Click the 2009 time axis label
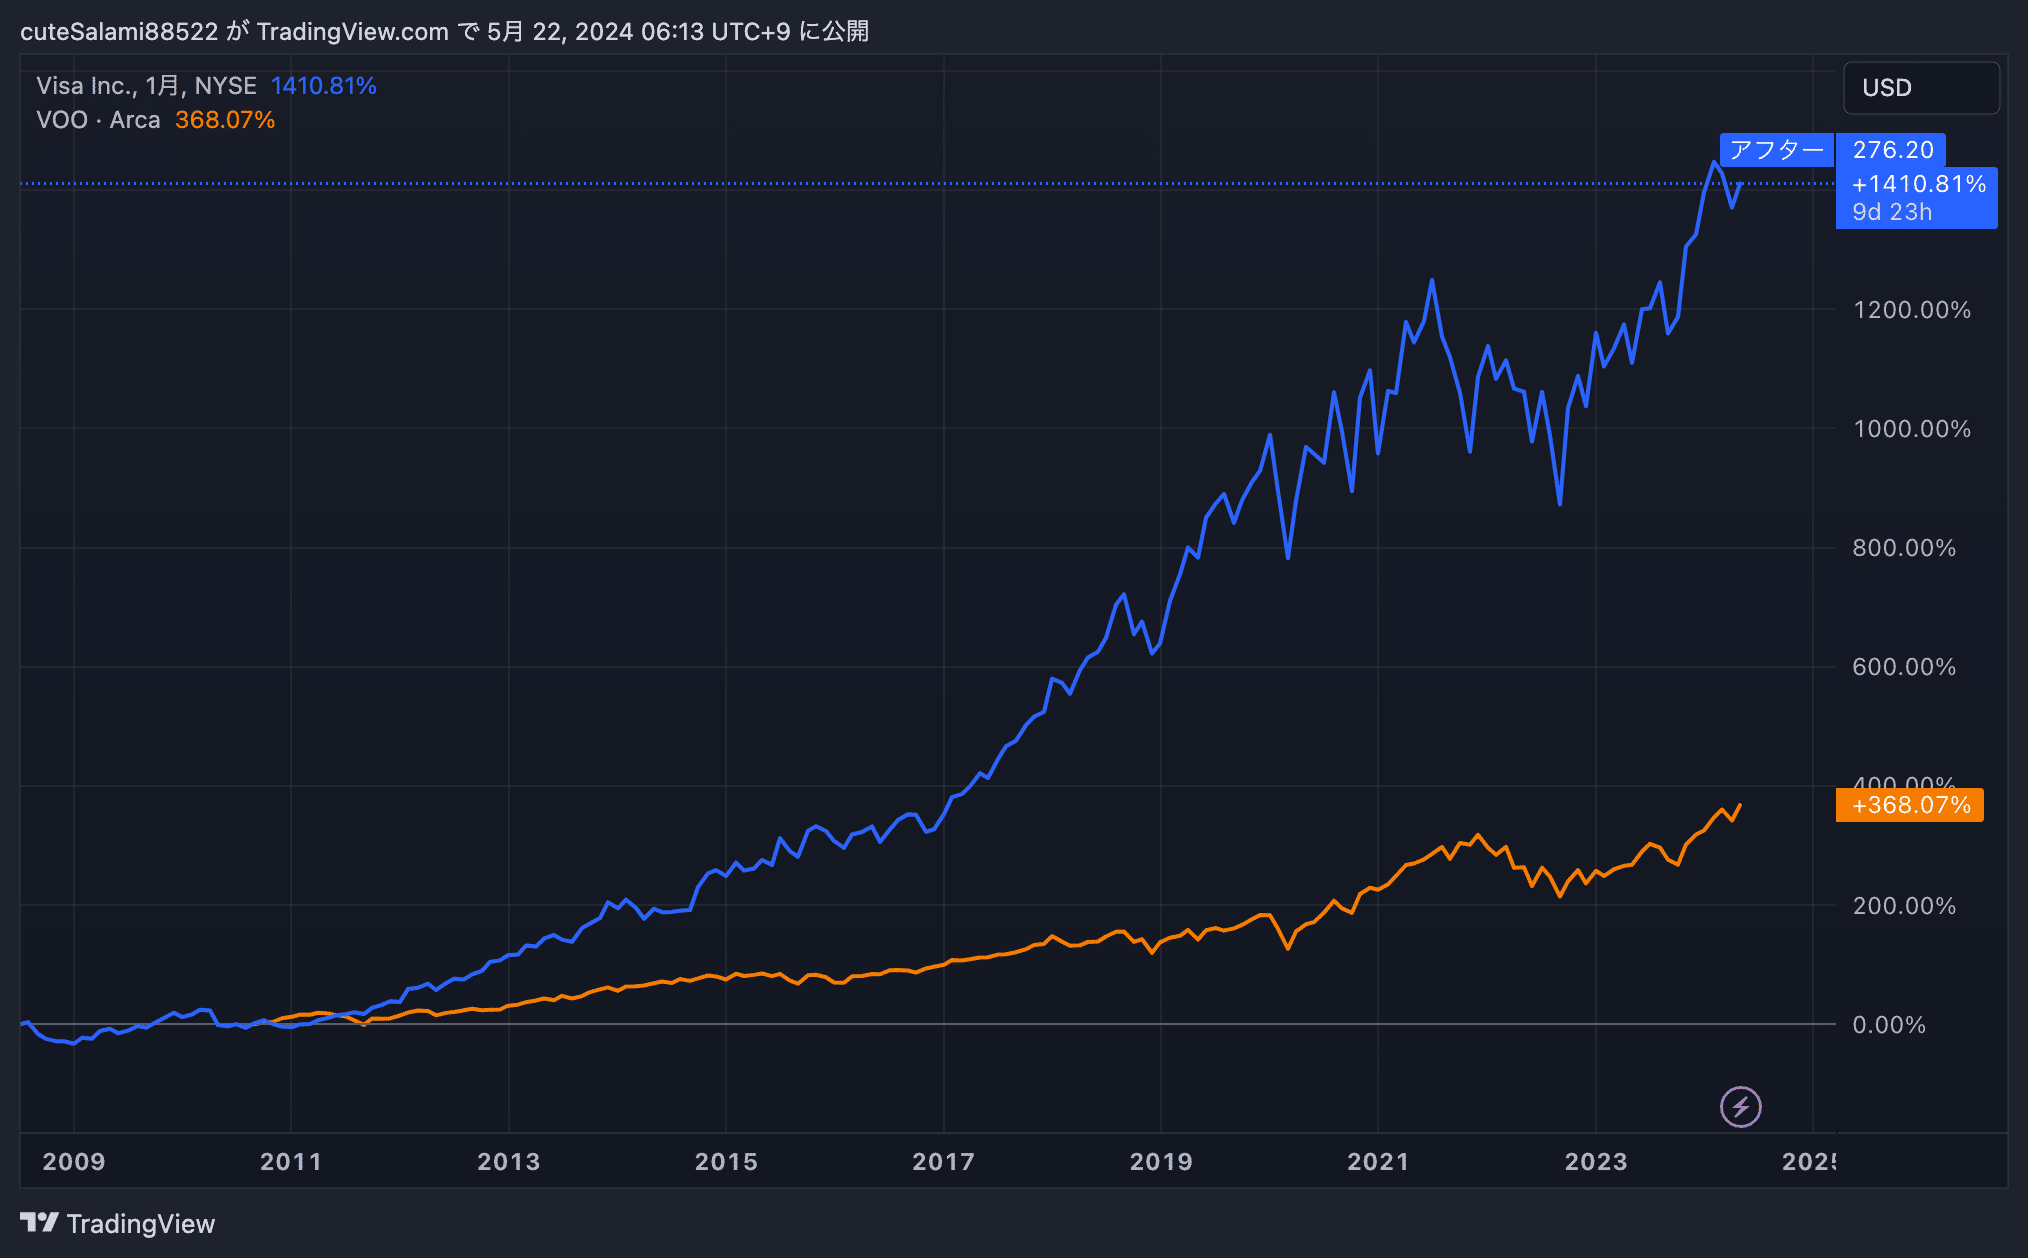 pyautogui.click(x=74, y=1162)
